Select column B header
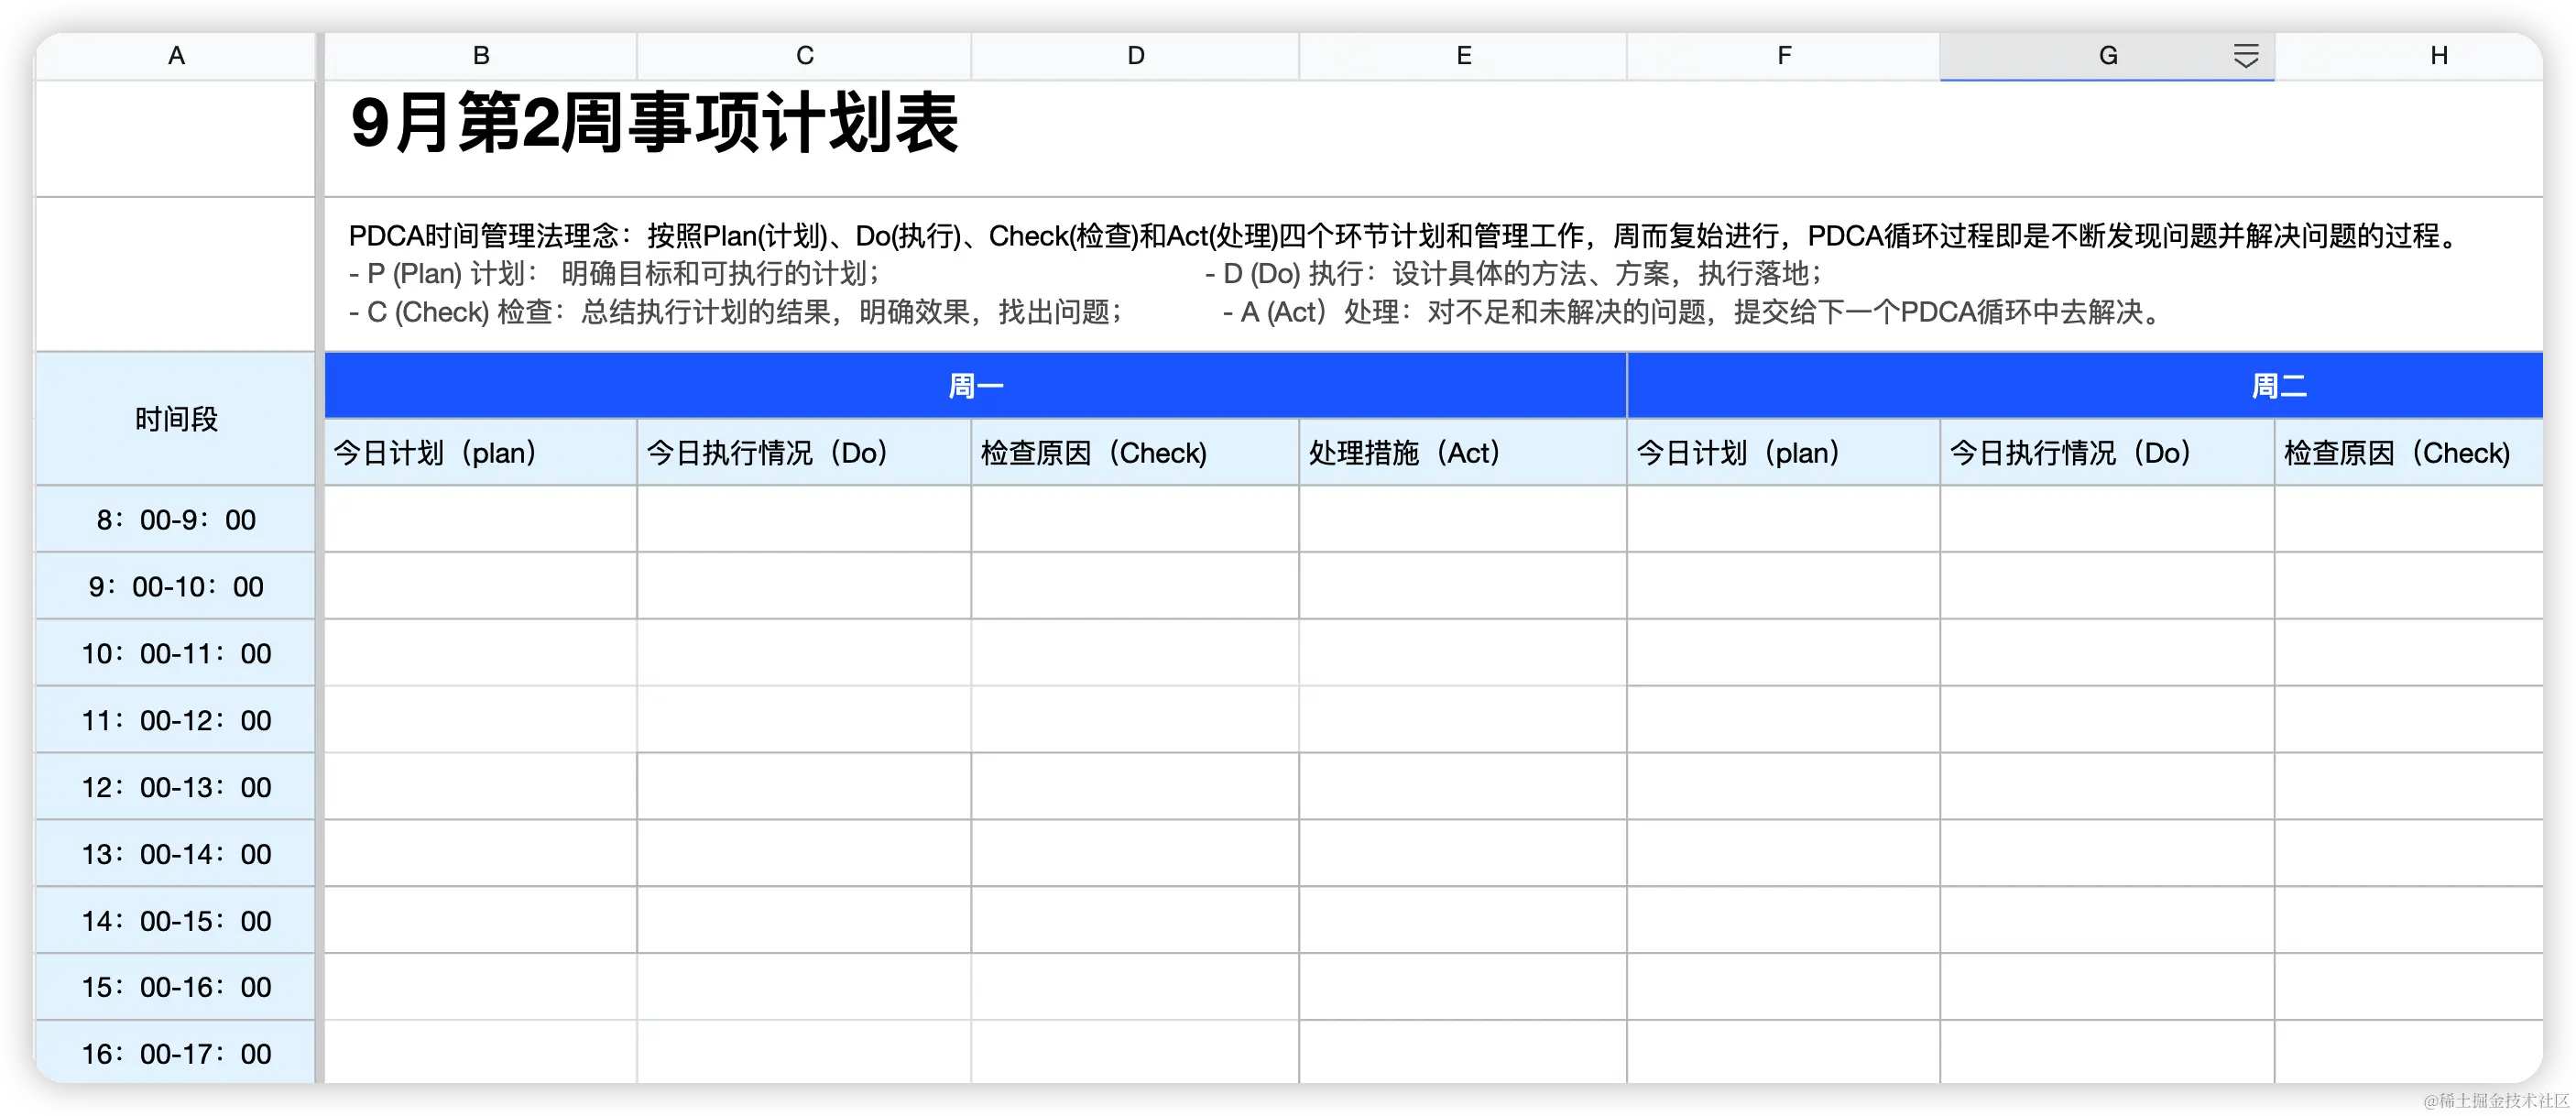2576x1116 pixels. click(481, 56)
